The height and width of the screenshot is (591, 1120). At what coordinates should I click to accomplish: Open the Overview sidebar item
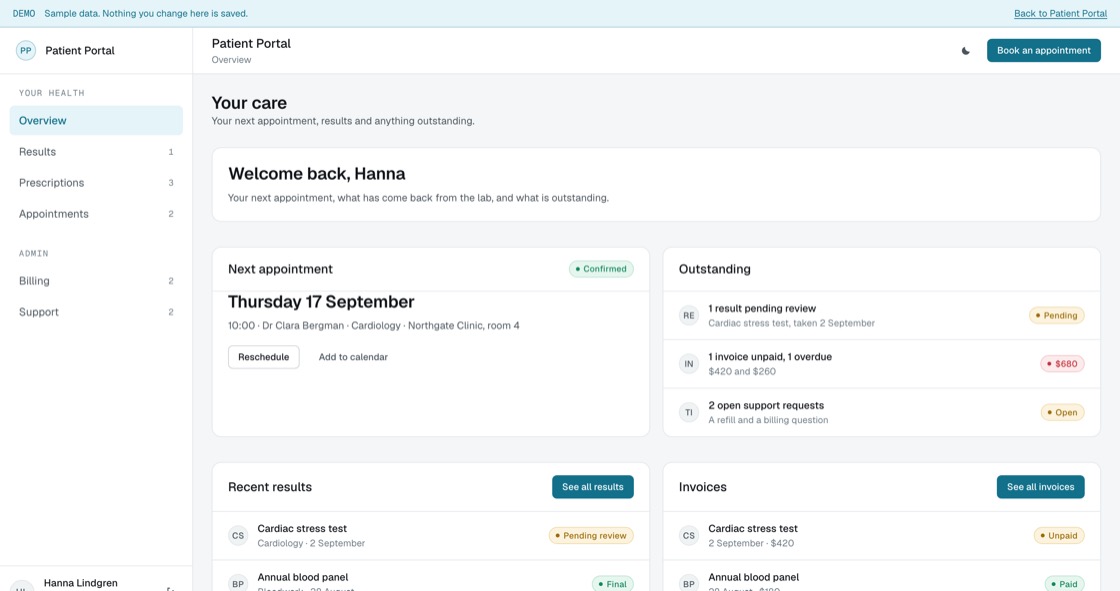[x=96, y=121]
